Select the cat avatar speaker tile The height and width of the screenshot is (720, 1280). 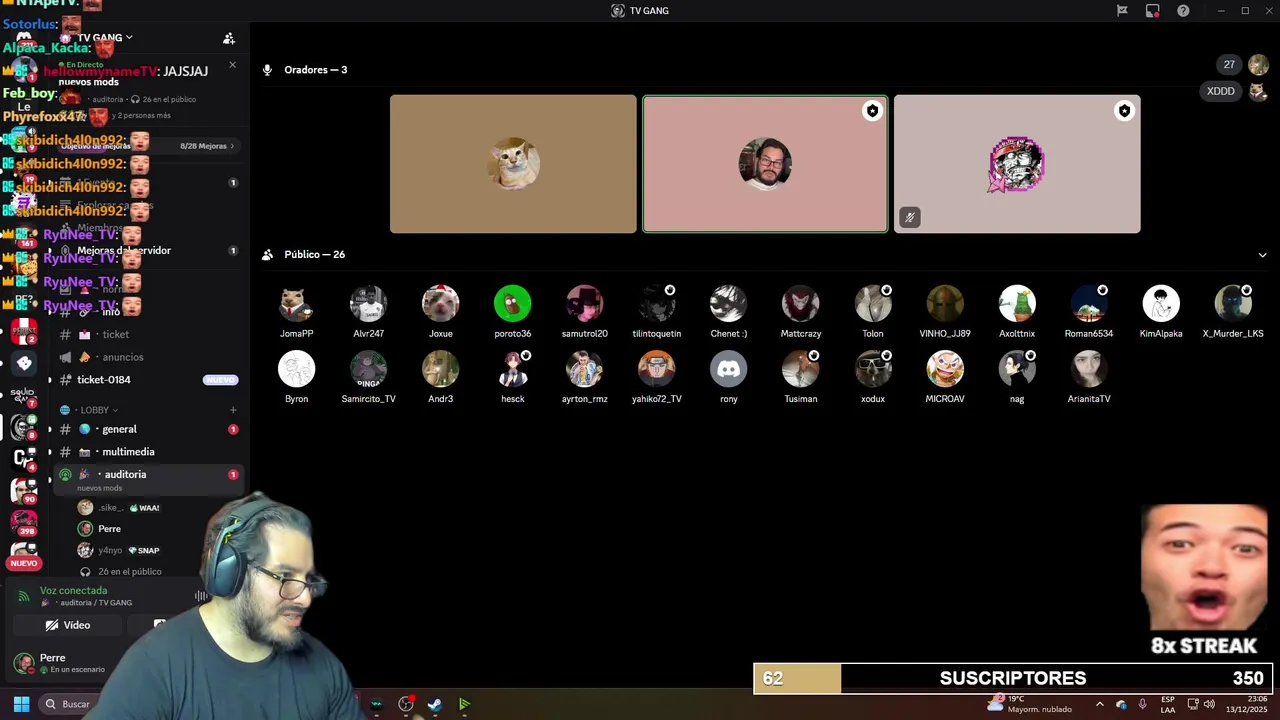(x=513, y=164)
